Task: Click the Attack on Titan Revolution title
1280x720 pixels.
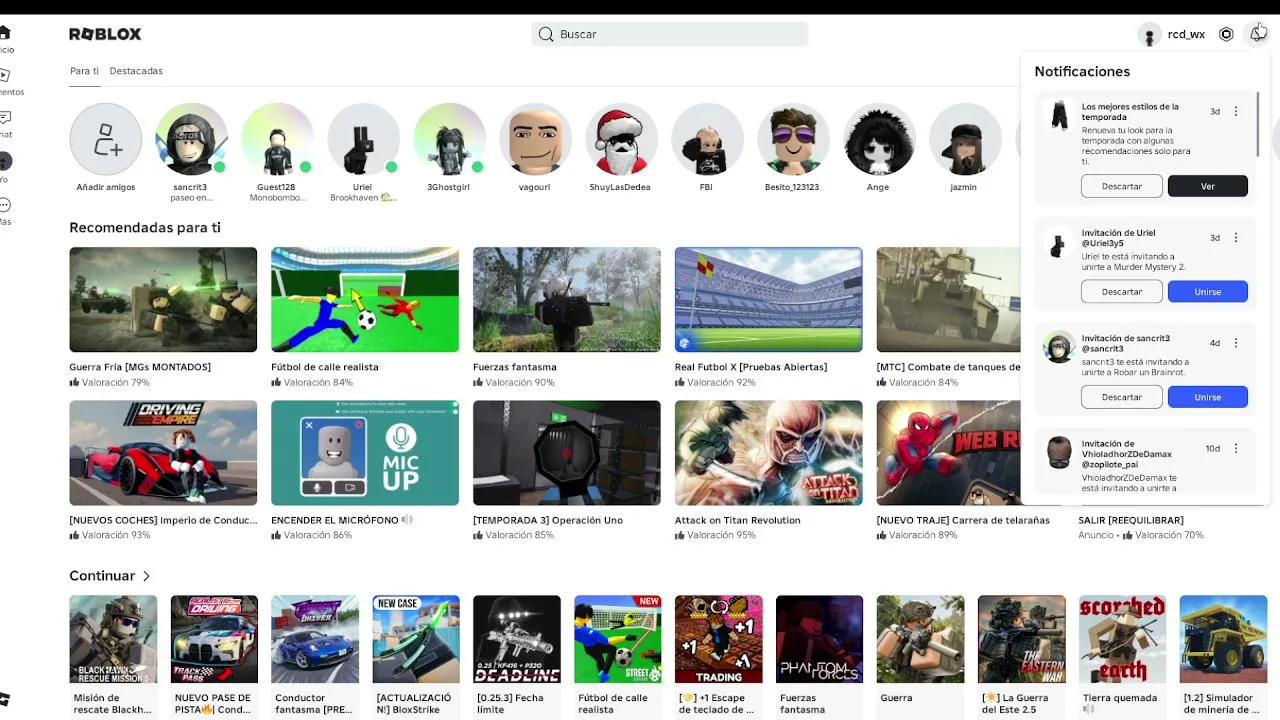Action: pyautogui.click(x=738, y=520)
